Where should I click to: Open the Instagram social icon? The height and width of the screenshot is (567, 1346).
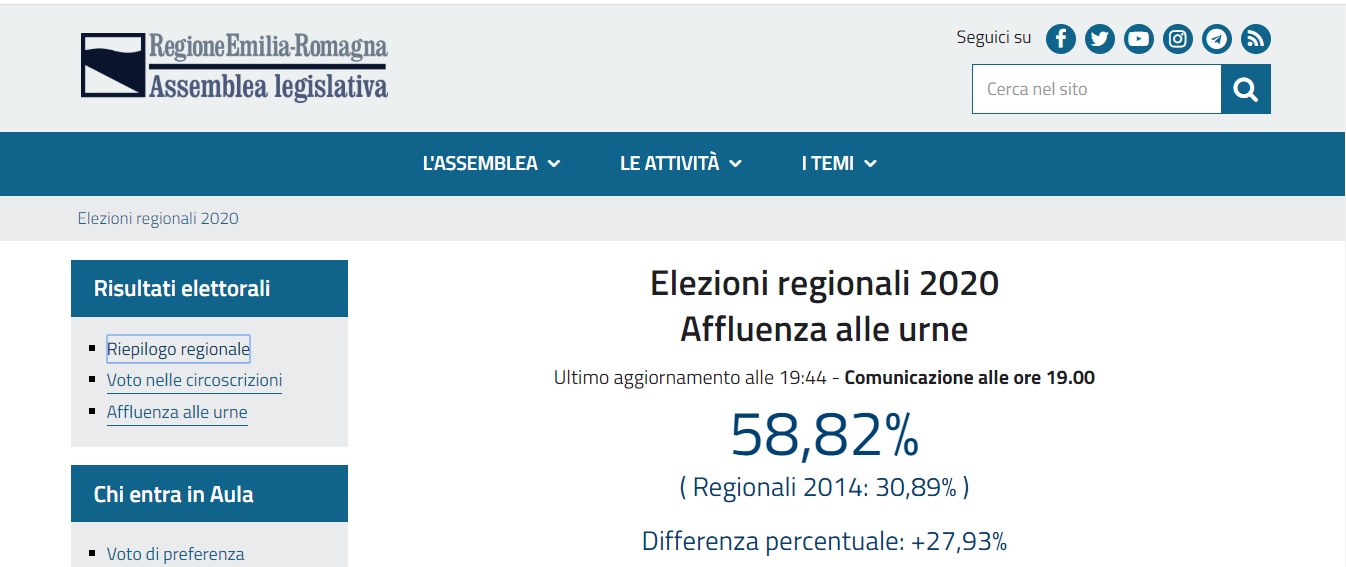[1178, 39]
